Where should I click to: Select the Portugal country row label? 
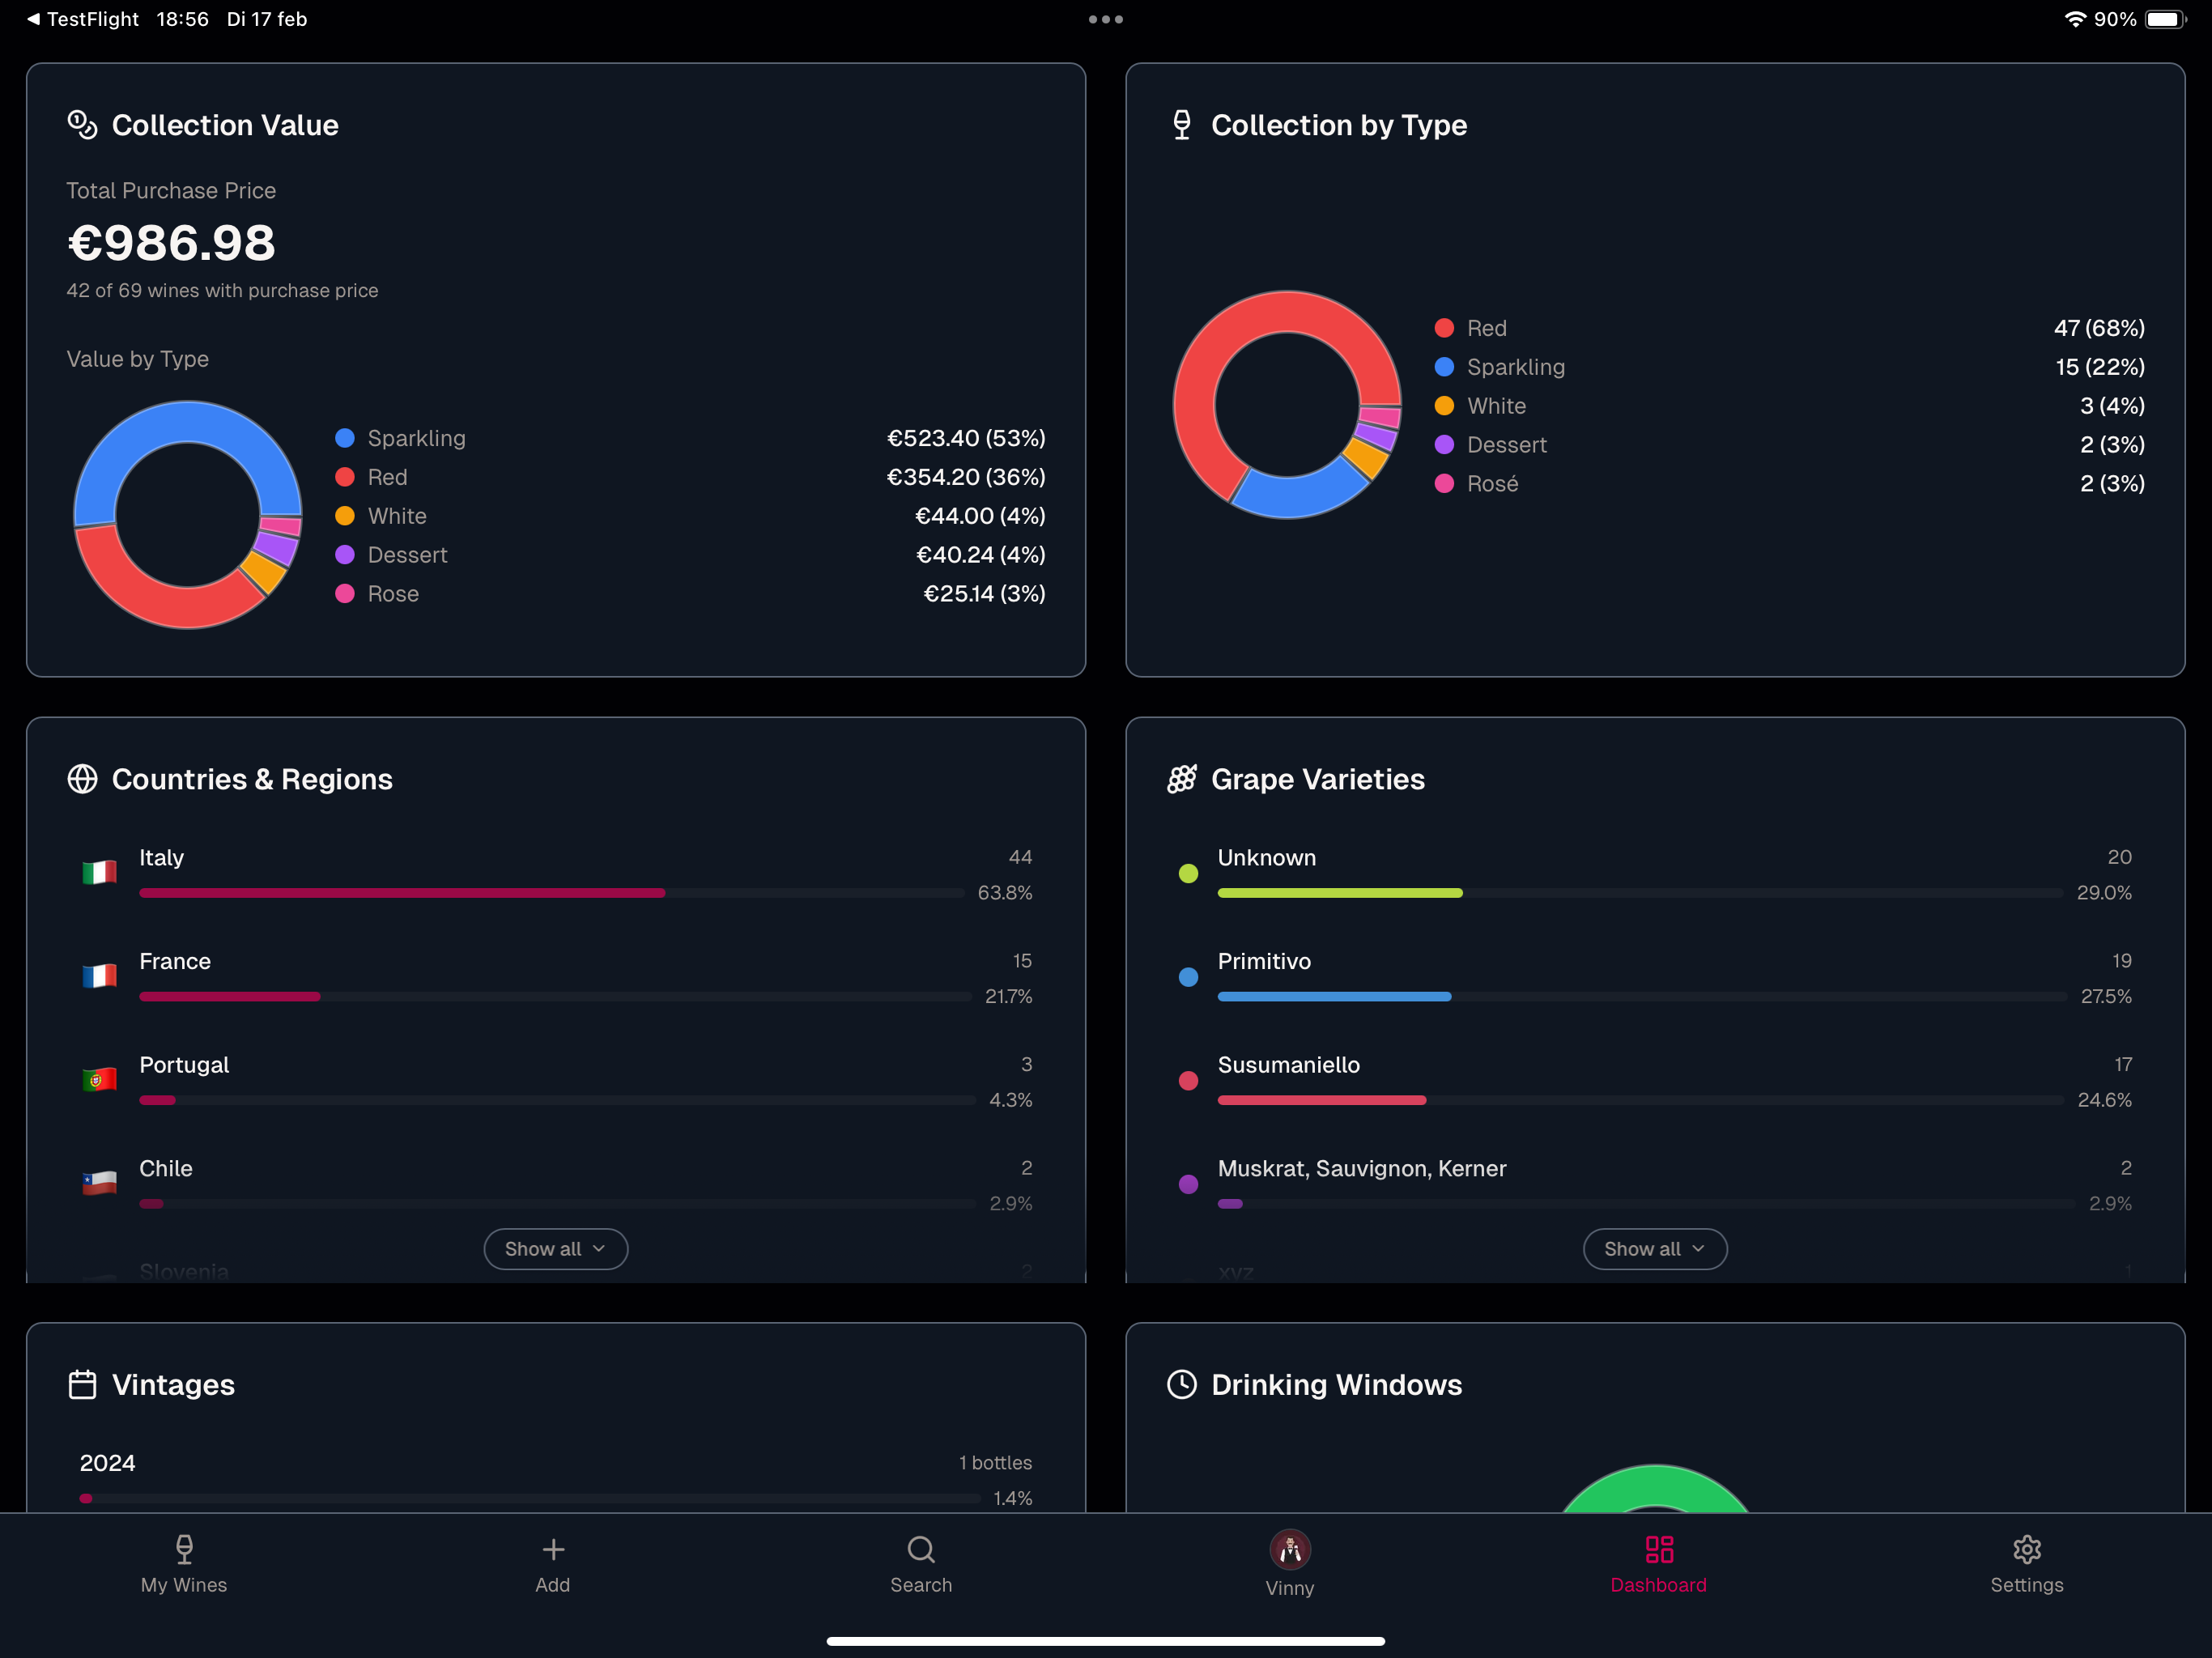pyautogui.click(x=184, y=1065)
